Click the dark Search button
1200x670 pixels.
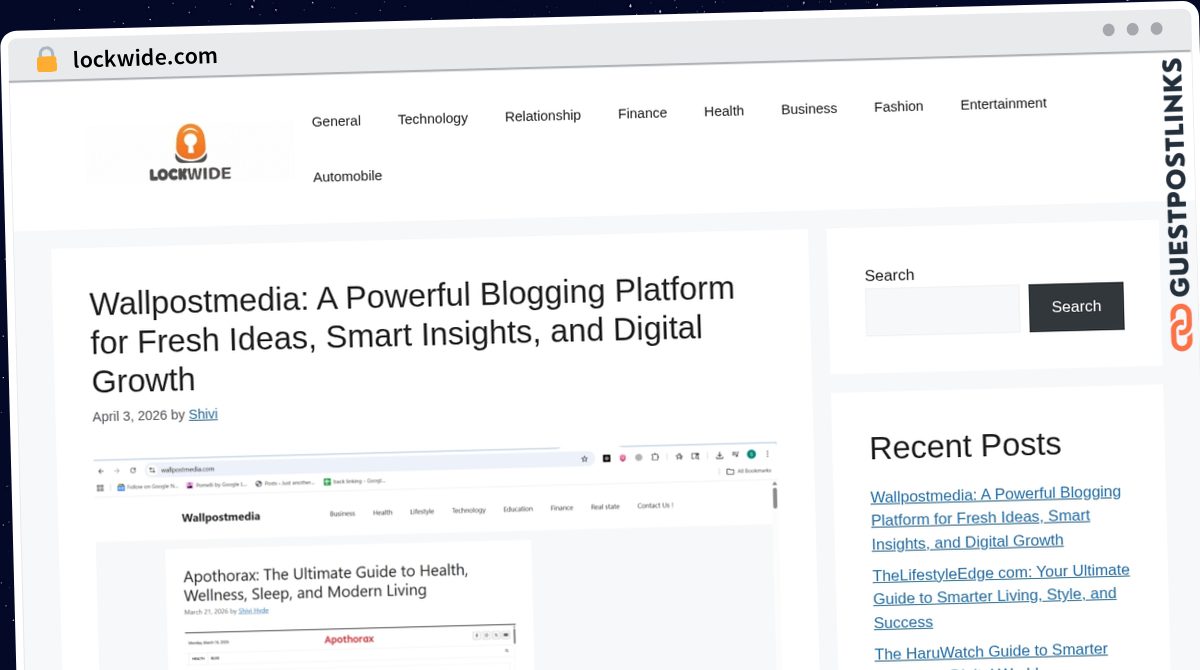pyautogui.click(x=1076, y=307)
